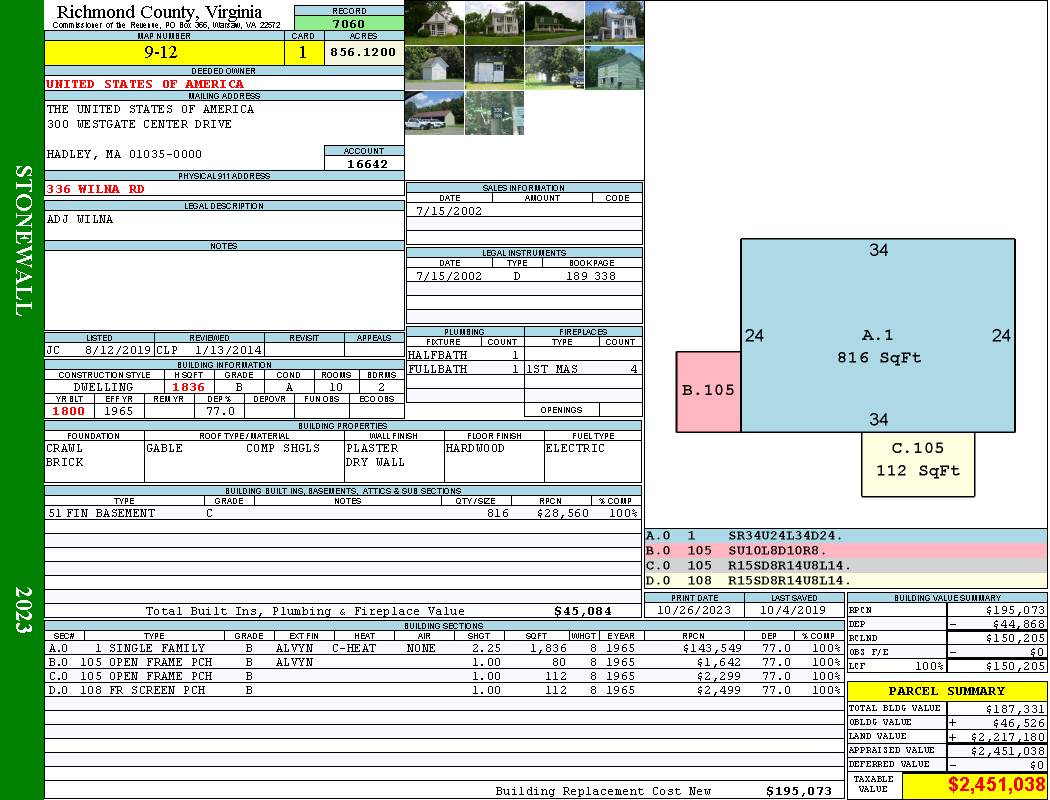Viewport: 1050px width, 800px height.
Task: Click the print date 10/26/2023
Action: [694, 610]
